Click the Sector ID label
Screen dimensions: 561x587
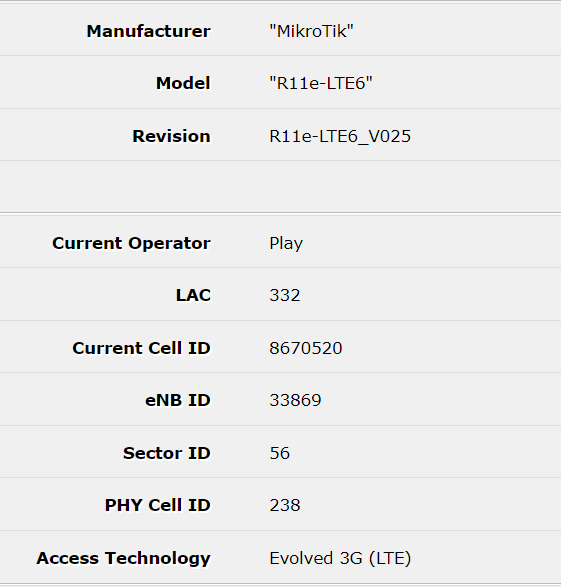click(x=167, y=453)
